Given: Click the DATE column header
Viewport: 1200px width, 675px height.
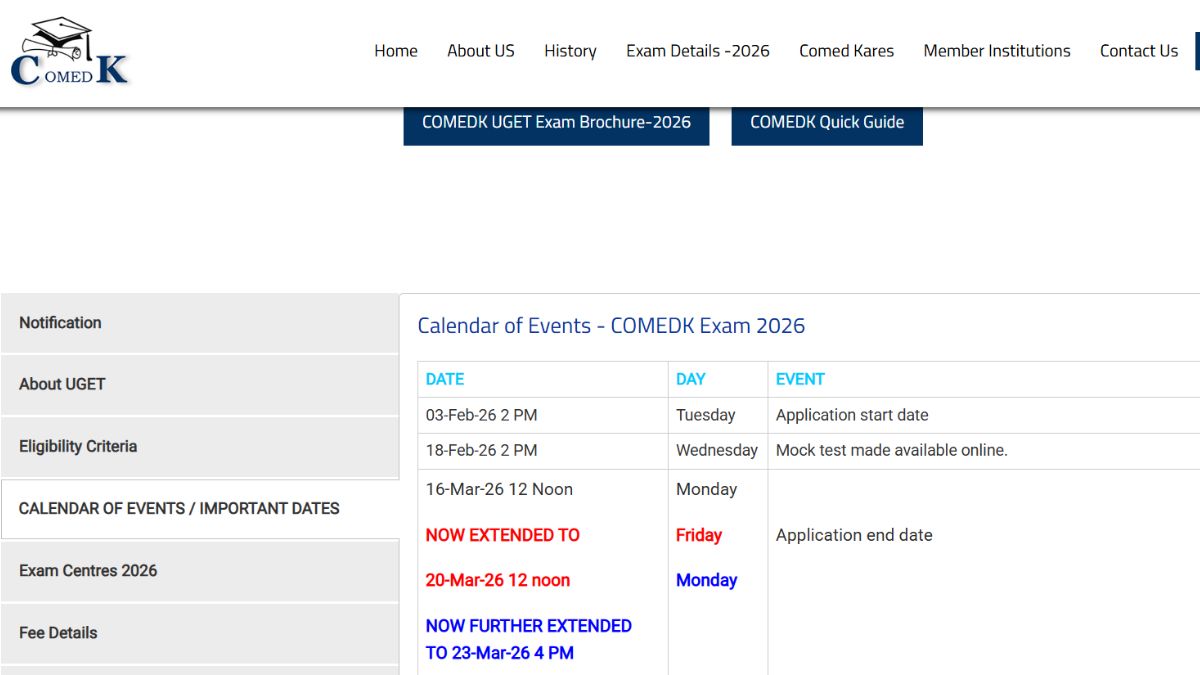Looking at the screenshot, I should [x=445, y=379].
